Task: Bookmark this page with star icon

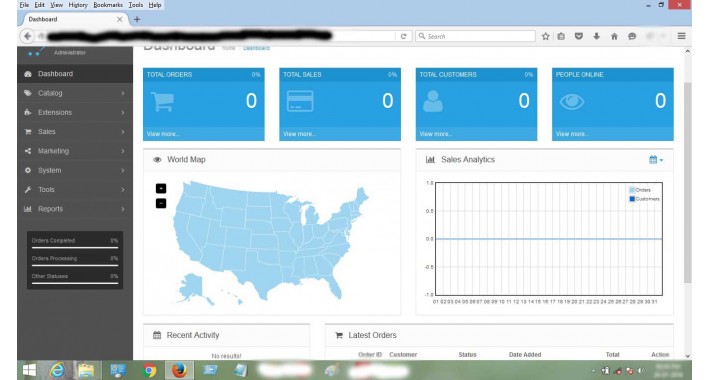Action: pos(545,36)
